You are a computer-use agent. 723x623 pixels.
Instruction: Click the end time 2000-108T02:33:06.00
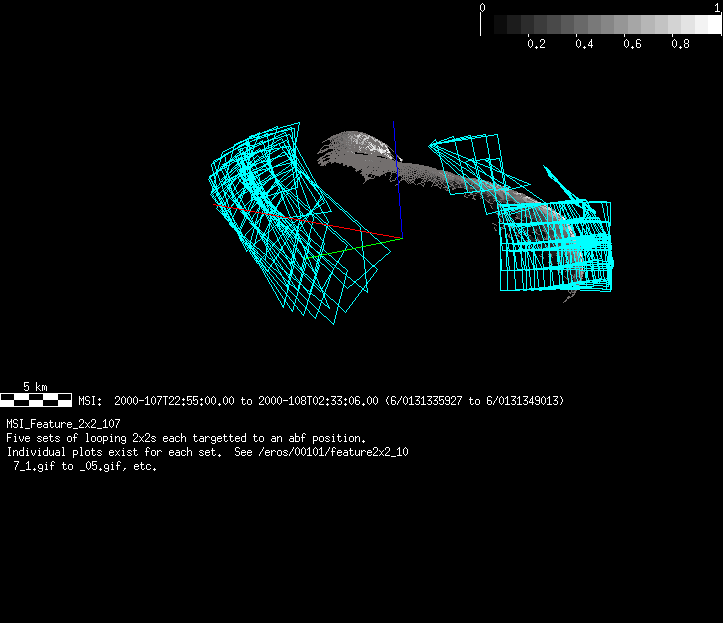[318, 401]
